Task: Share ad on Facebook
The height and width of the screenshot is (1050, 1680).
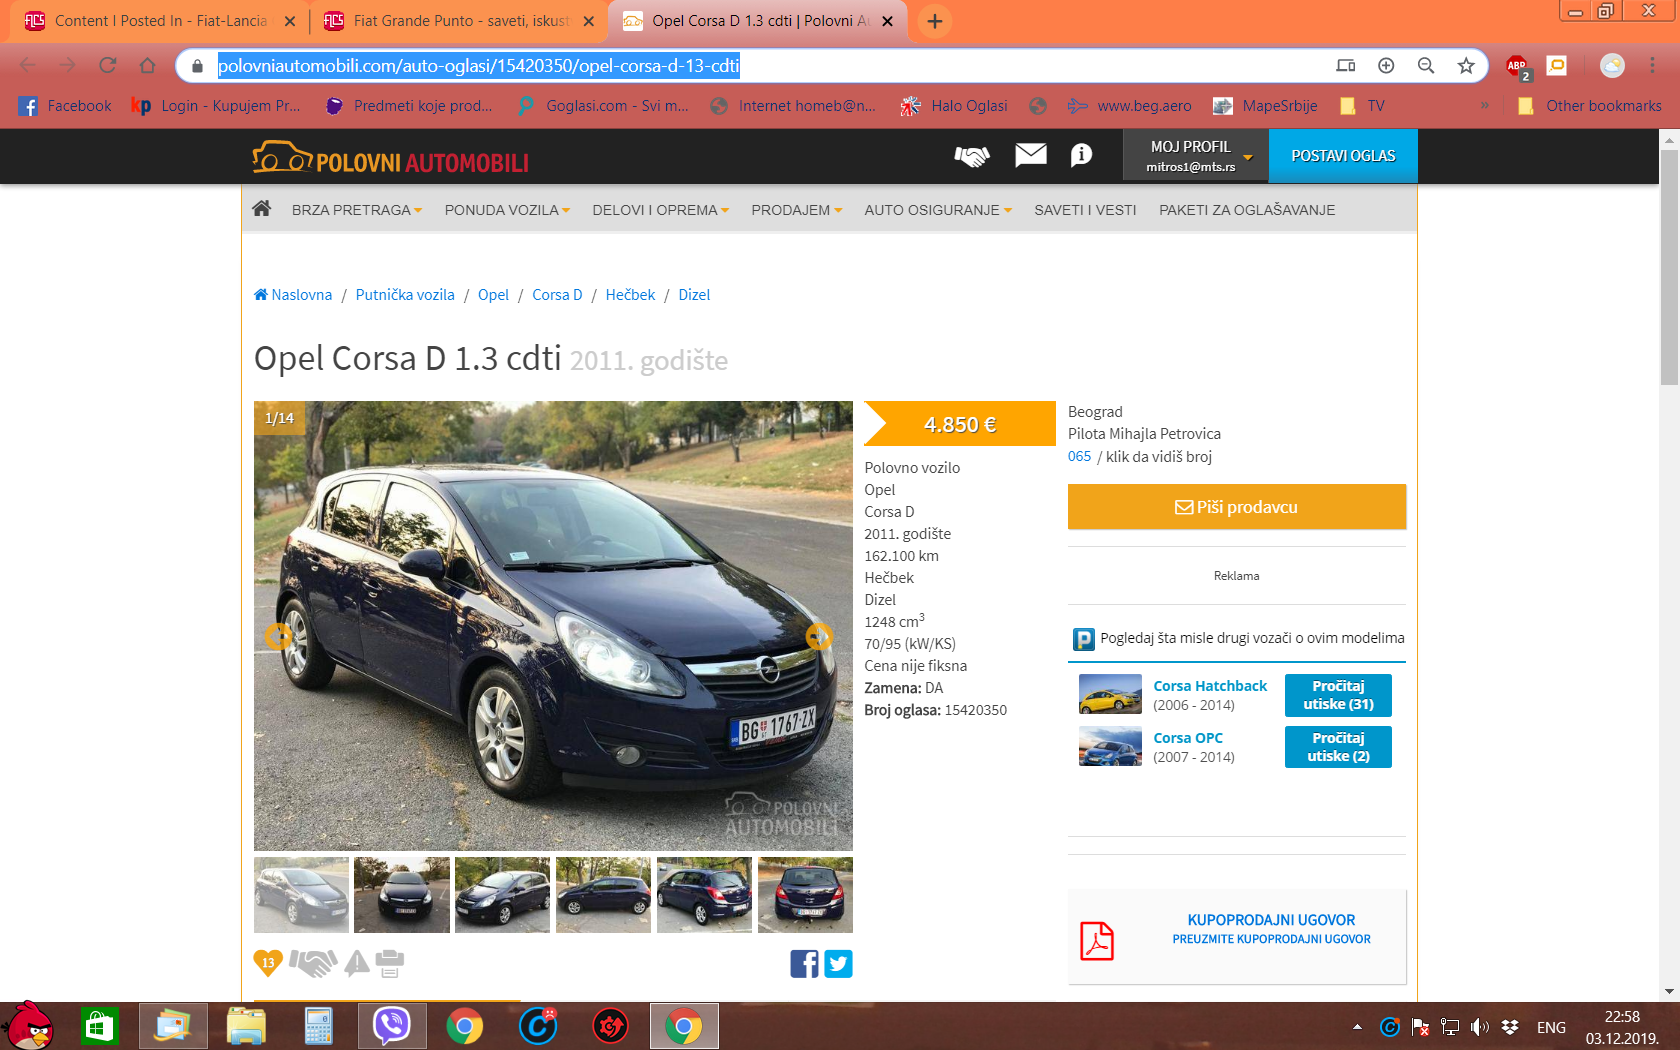Action: (x=804, y=964)
